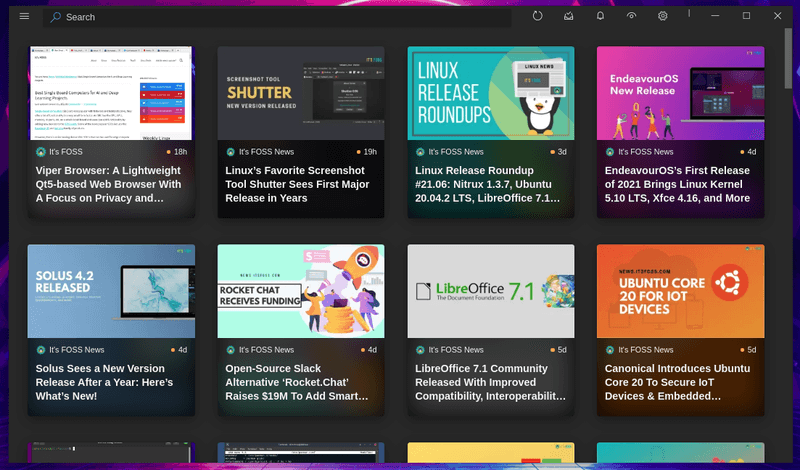Click 'It's FOSS' source label on Viper card
800x470 pixels.
pyautogui.click(x=66, y=152)
